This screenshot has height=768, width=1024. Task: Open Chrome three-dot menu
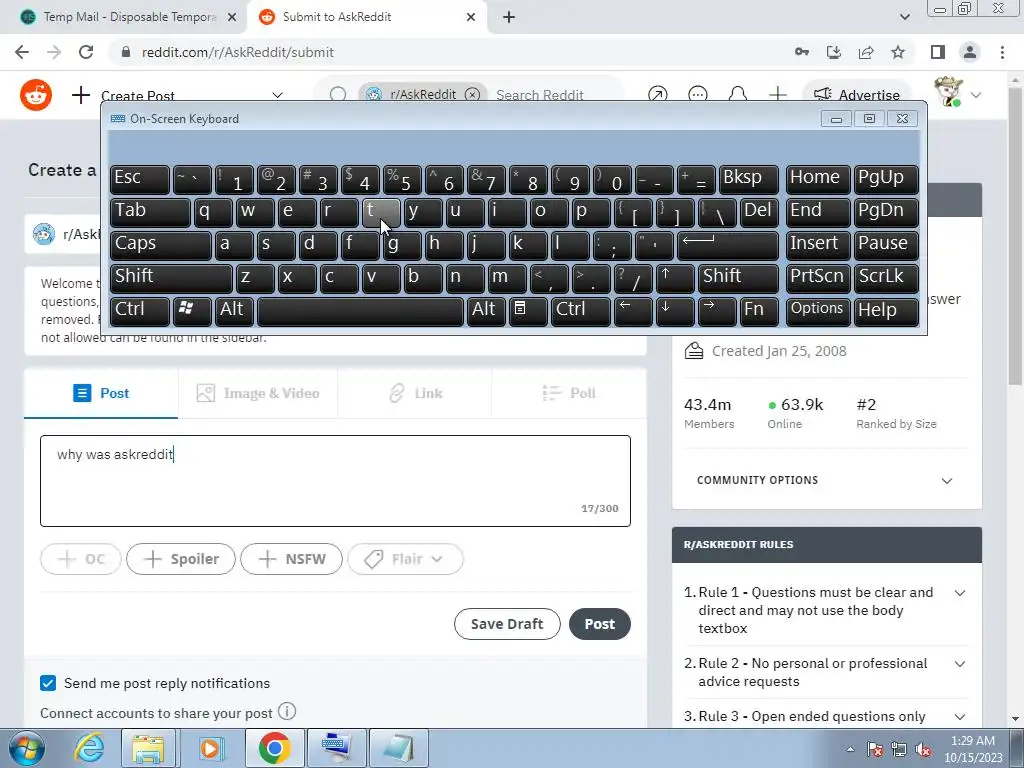click(1002, 52)
